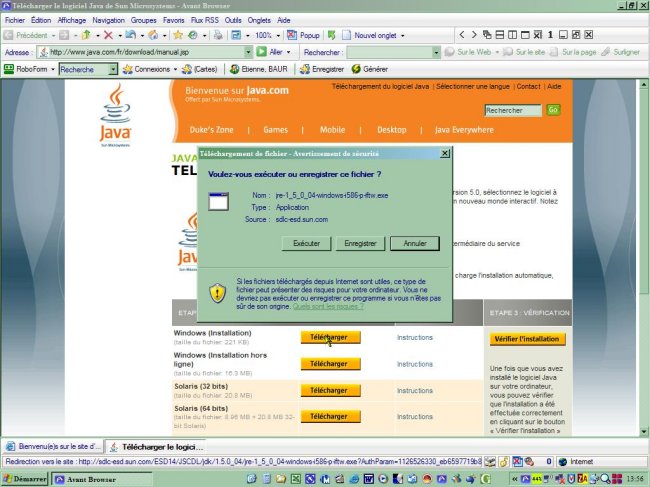
Task: Click the Stop loading red X icon
Action: [108, 35]
